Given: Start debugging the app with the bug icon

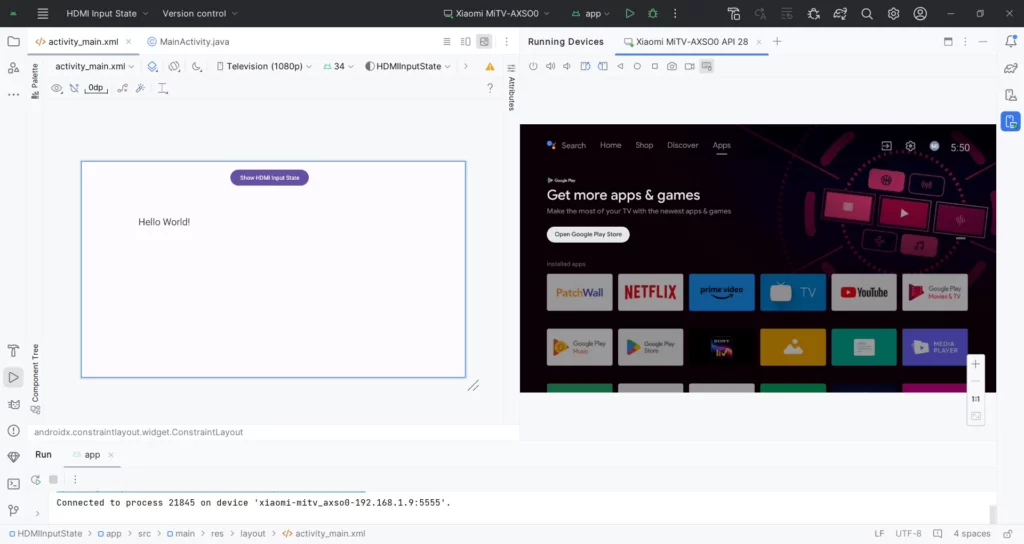Looking at the screenshot, I should 652,13.
